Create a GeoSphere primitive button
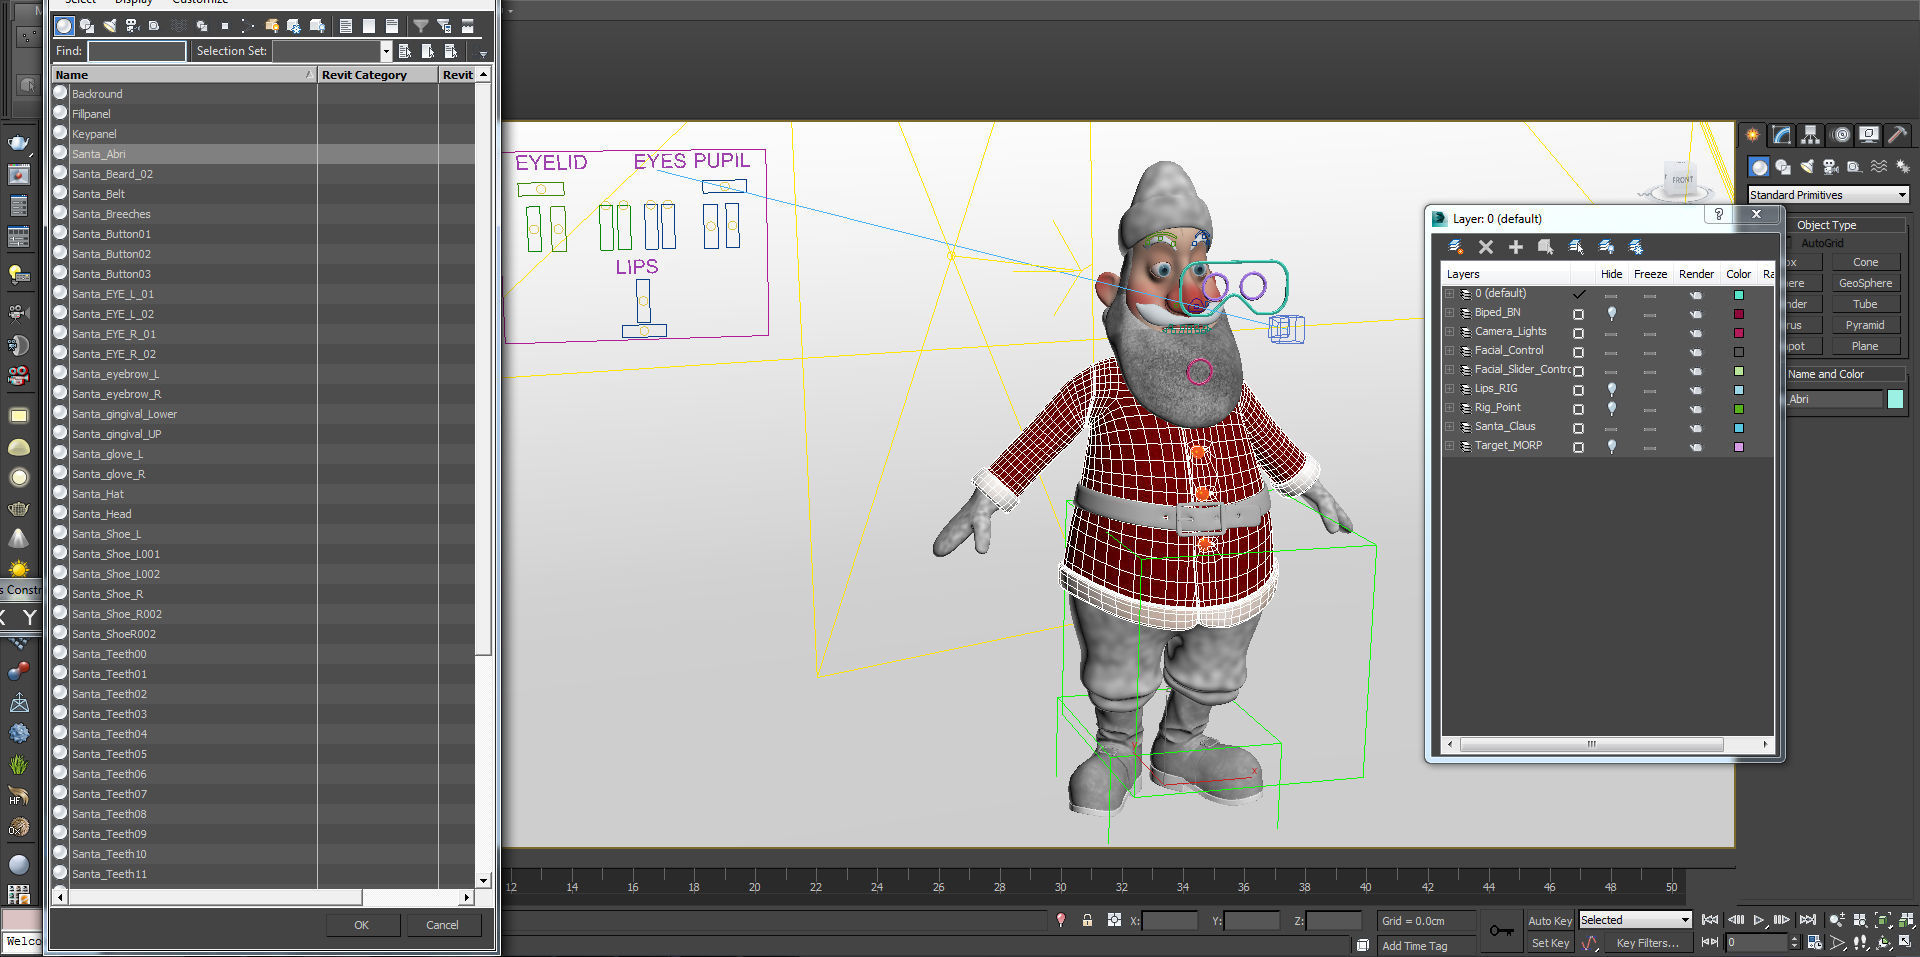The image size is (1920, 957). (x=1865, y=283)
